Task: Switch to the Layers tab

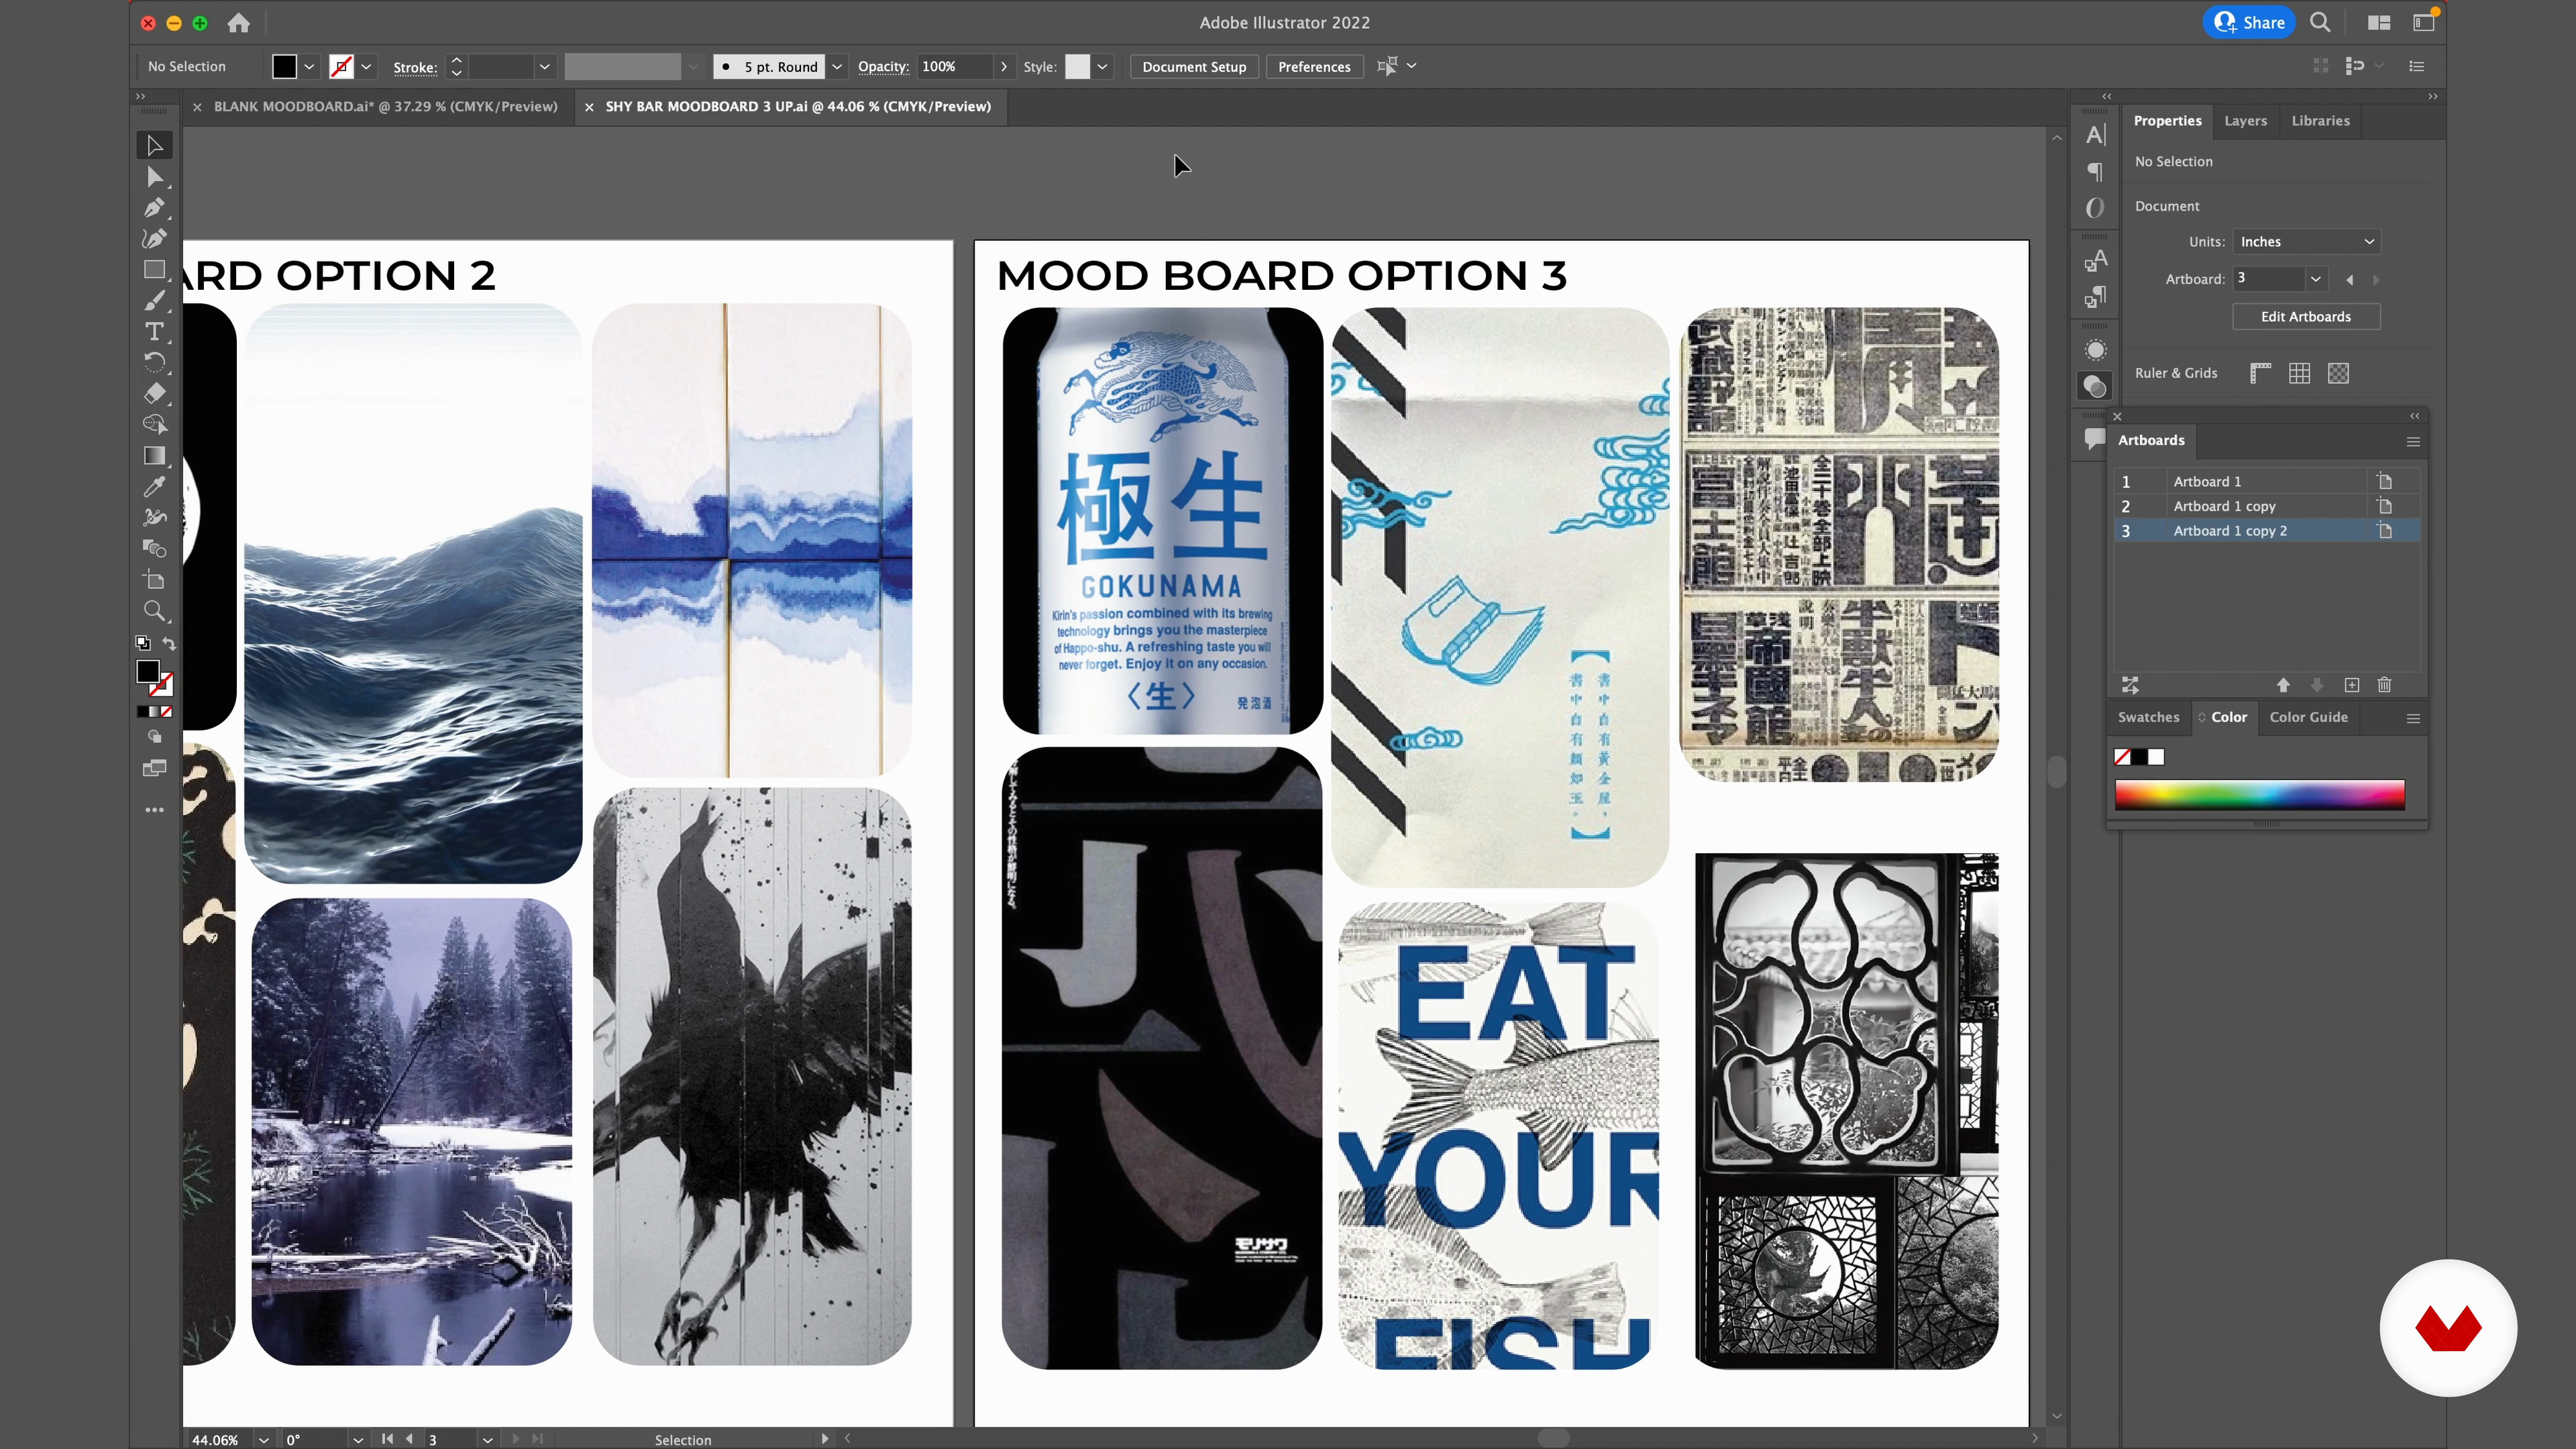Action: 2245,121
